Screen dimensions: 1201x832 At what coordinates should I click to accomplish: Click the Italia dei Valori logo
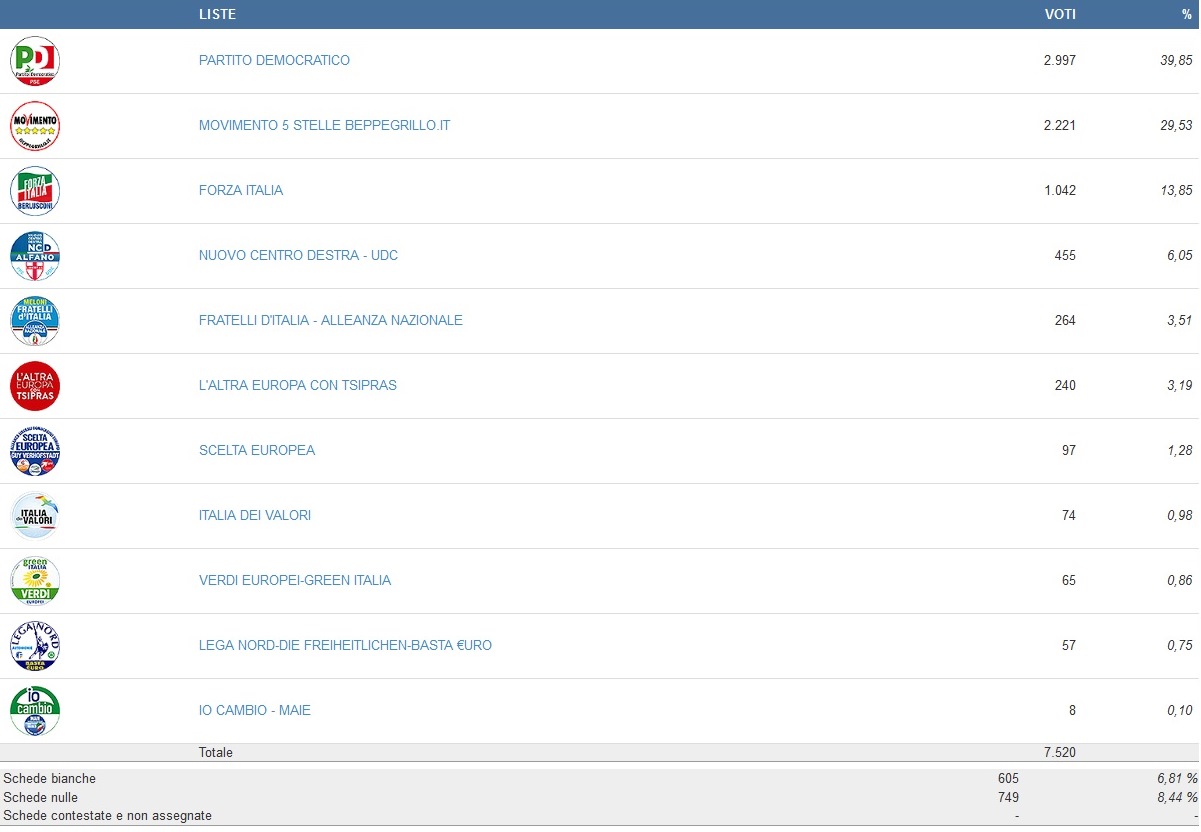pyautogui.click(x=35, y=516)
